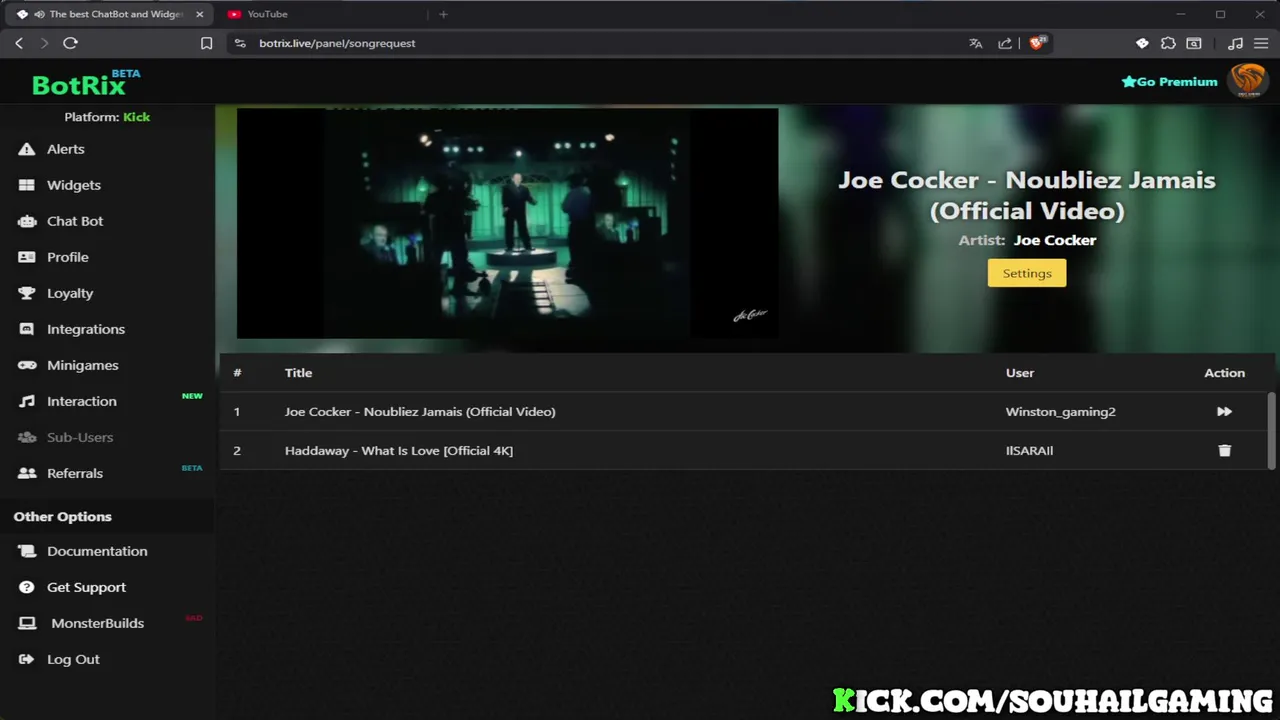Viewport: 1280px width, 720px height.
Task: Click the Go Premium link
Action: click(x=1169, y=82)
